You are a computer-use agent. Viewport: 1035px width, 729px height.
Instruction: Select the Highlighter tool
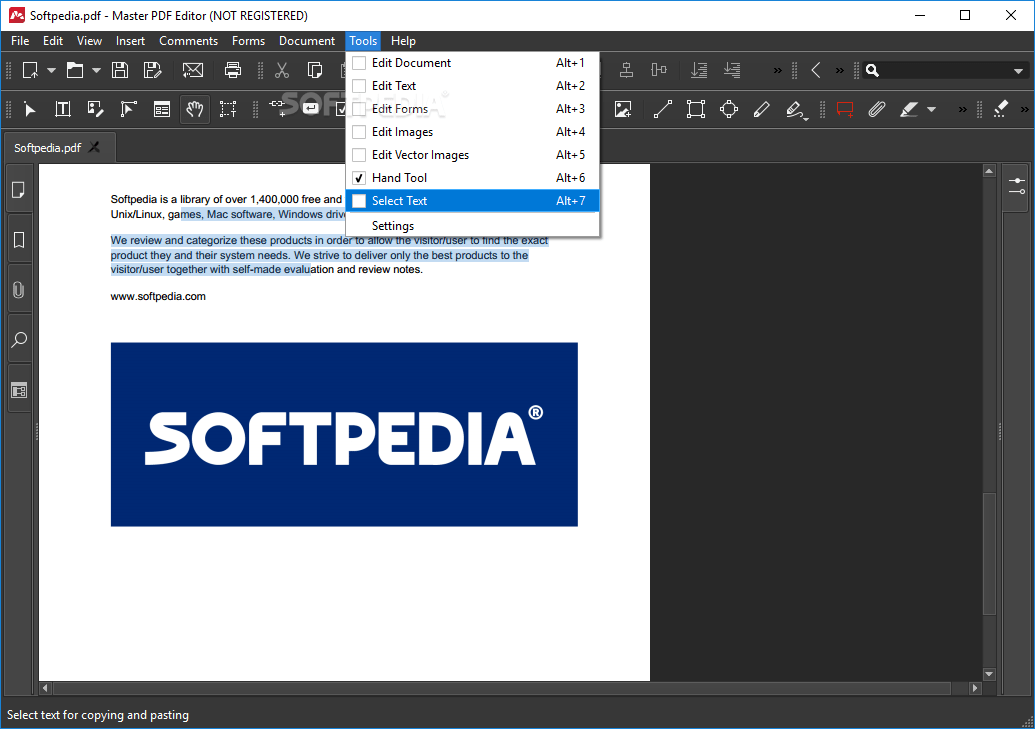(x=908, y=110)
